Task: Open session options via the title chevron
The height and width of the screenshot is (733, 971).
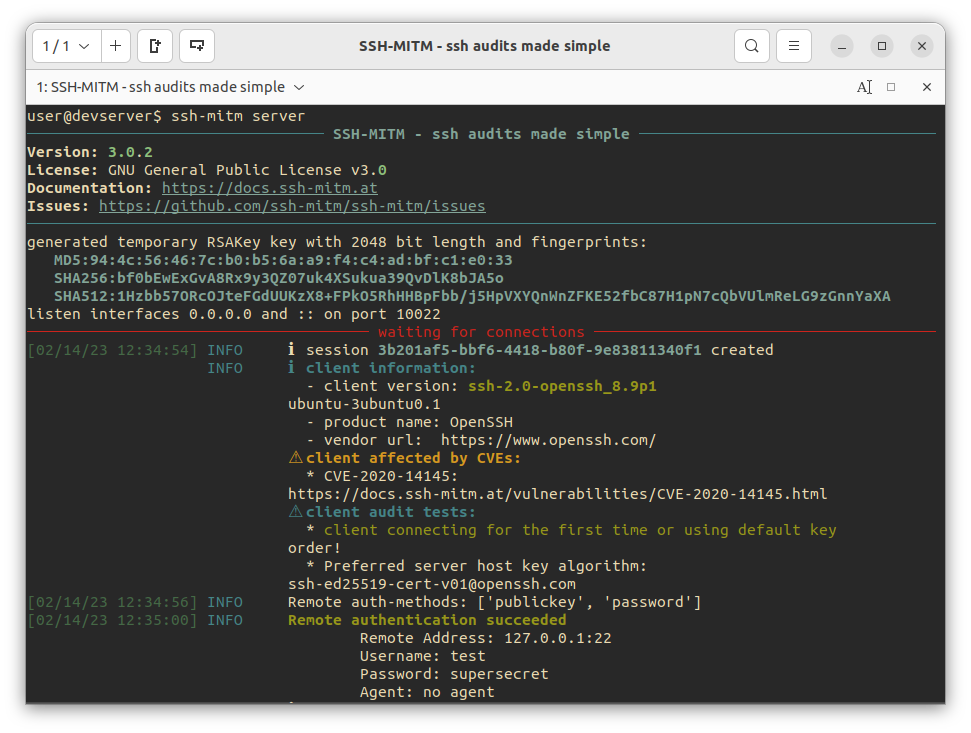Action: (299, 87)
